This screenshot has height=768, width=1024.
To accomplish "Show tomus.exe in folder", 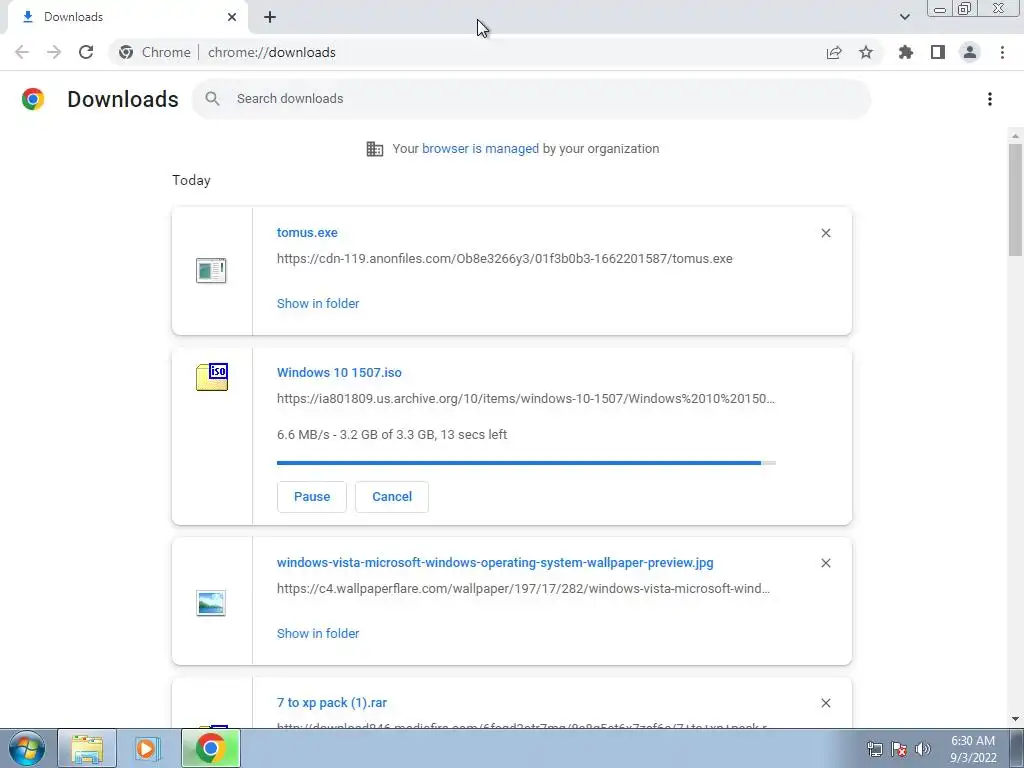I will 318,303.
